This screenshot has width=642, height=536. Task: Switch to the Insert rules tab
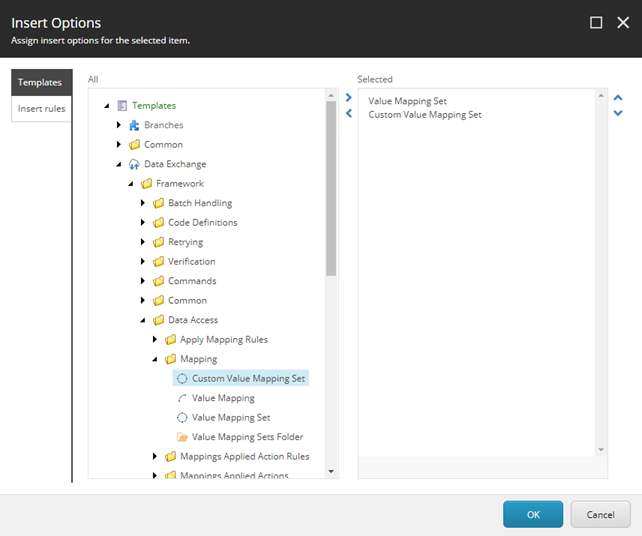coord(42,109)
